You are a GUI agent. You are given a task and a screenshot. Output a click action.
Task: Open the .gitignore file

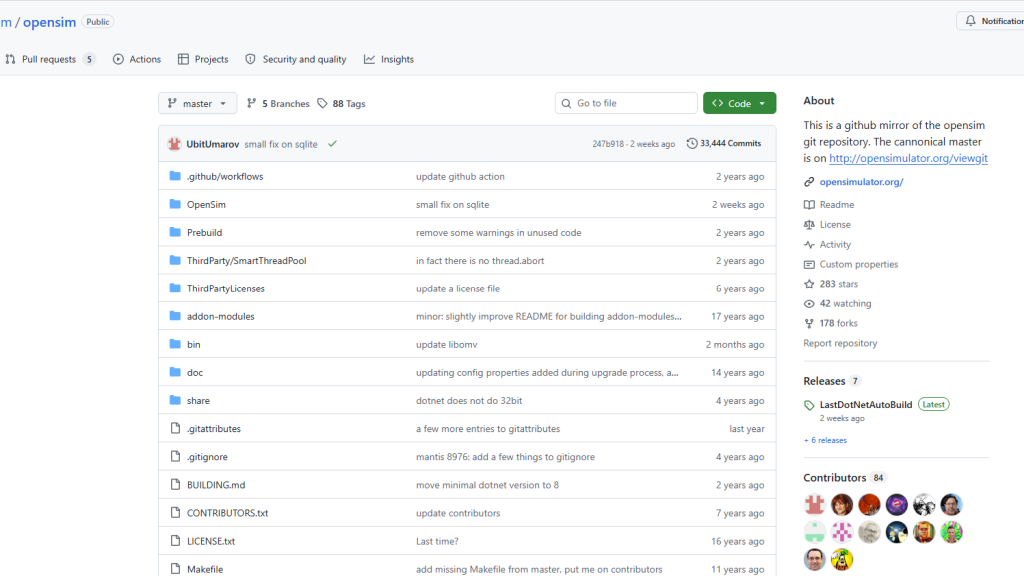coord(207,457)
